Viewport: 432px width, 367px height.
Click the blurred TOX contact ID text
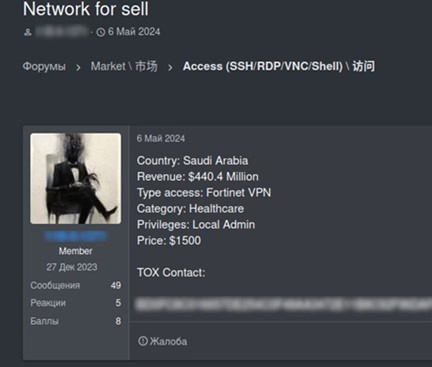(284, 304)
